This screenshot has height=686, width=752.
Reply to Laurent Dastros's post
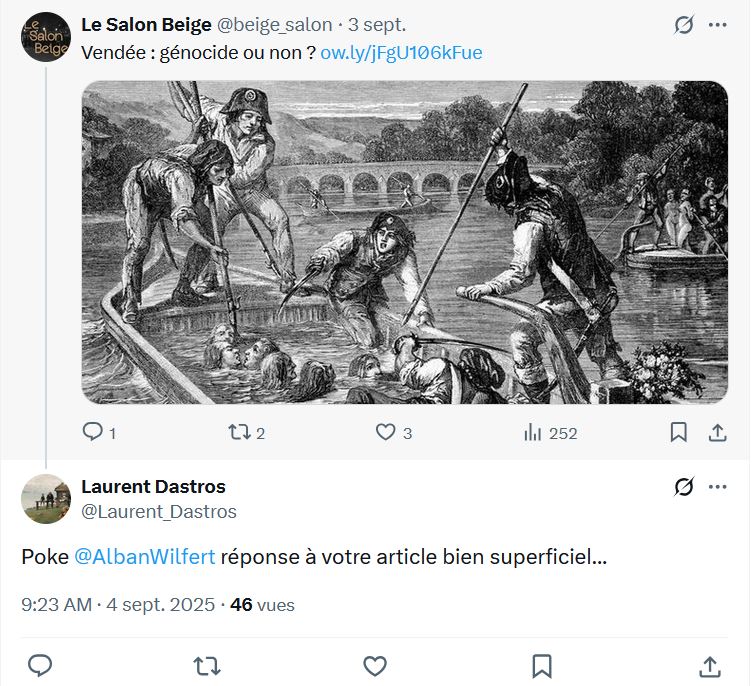pos(40,665)
